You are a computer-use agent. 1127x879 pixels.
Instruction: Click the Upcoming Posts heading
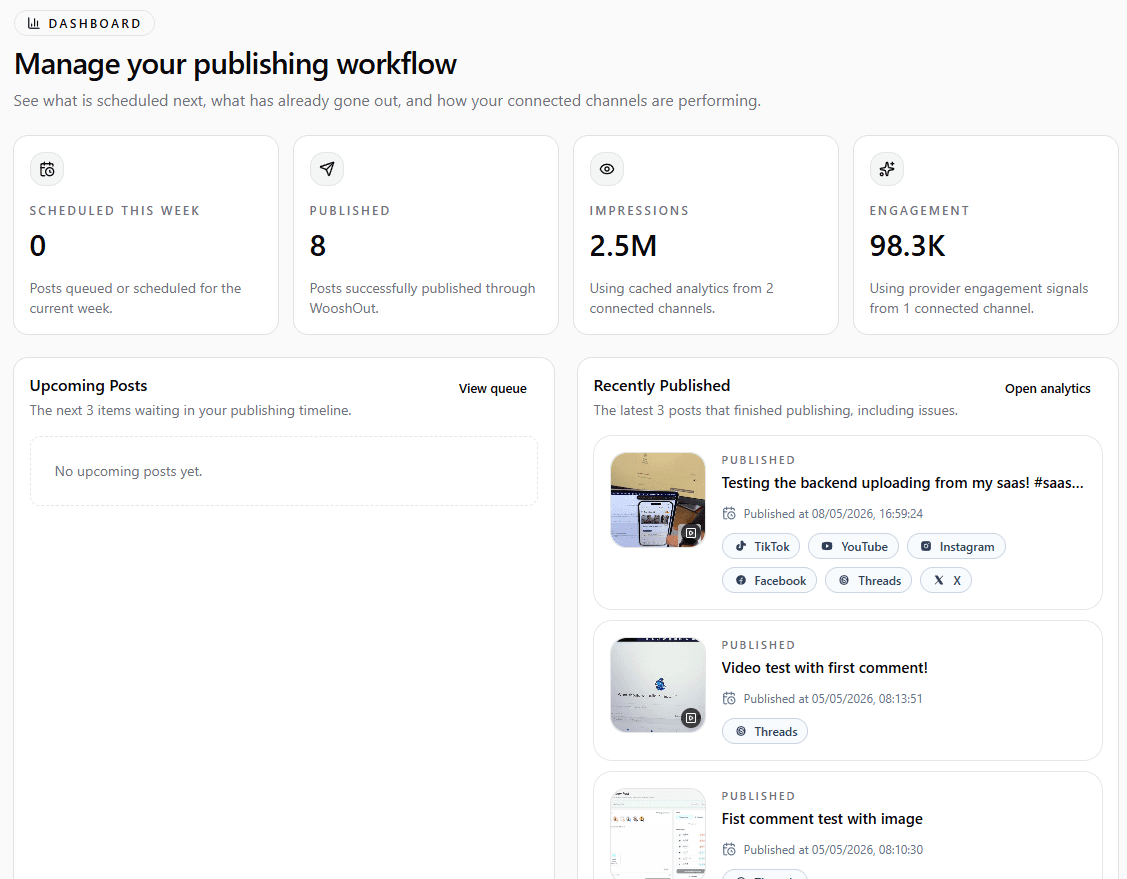tap(88, 385)
